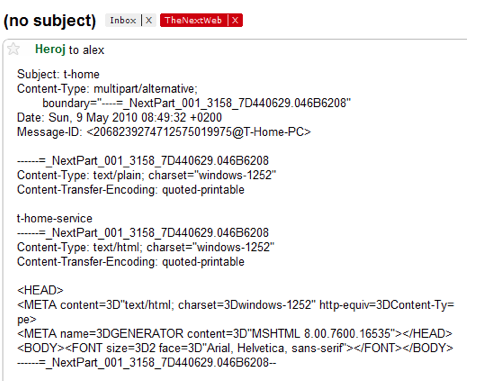Click the 'boundary=' header line
Image resolution: width=496 pixels, height=381 pixels.
(197, 103)
